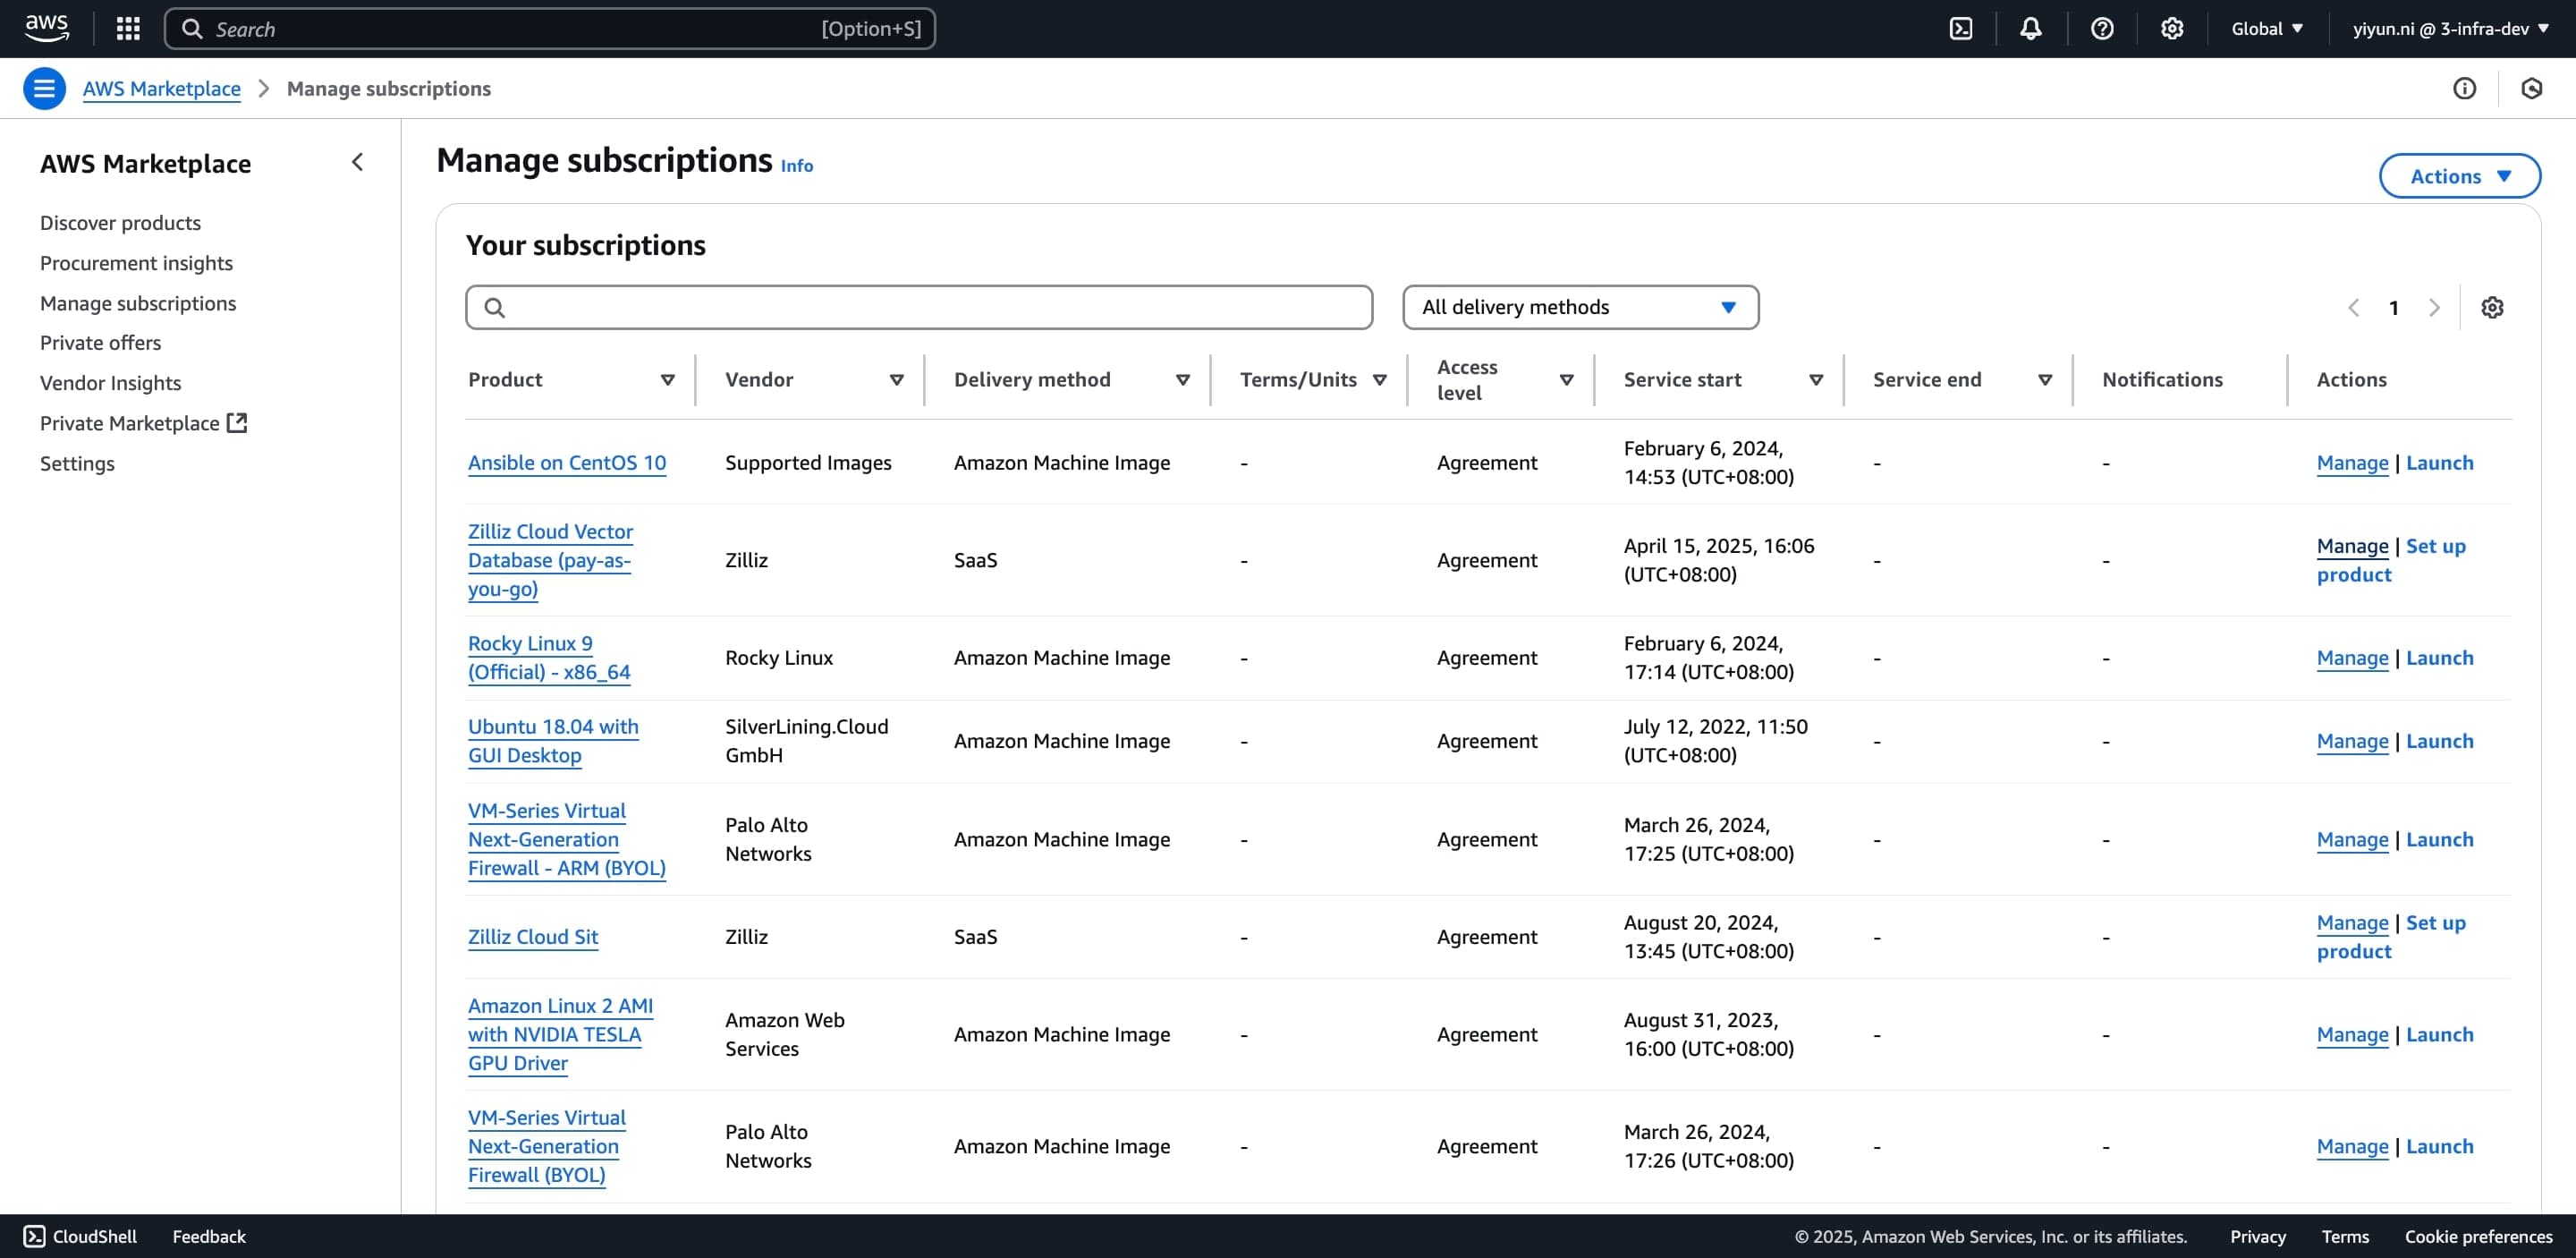The image size is (2576, 1258).
Task: Open Feedback in footer
Action: tap(208, 1236)
